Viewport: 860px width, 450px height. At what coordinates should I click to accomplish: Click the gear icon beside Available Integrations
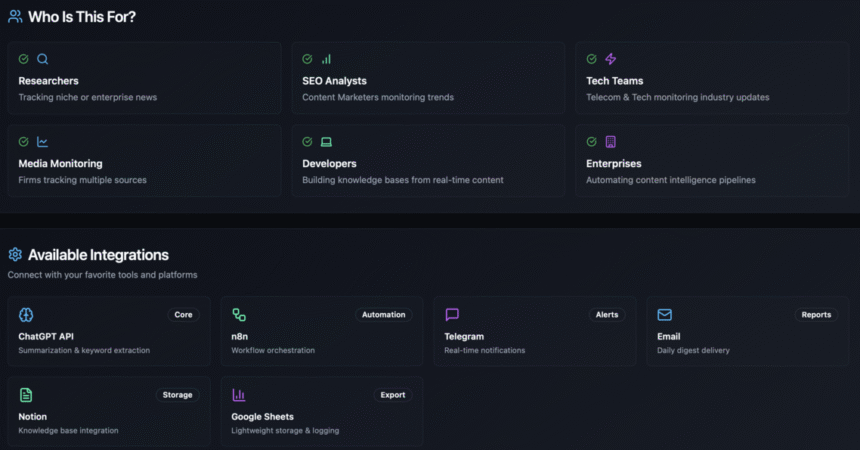click(15, 254)
